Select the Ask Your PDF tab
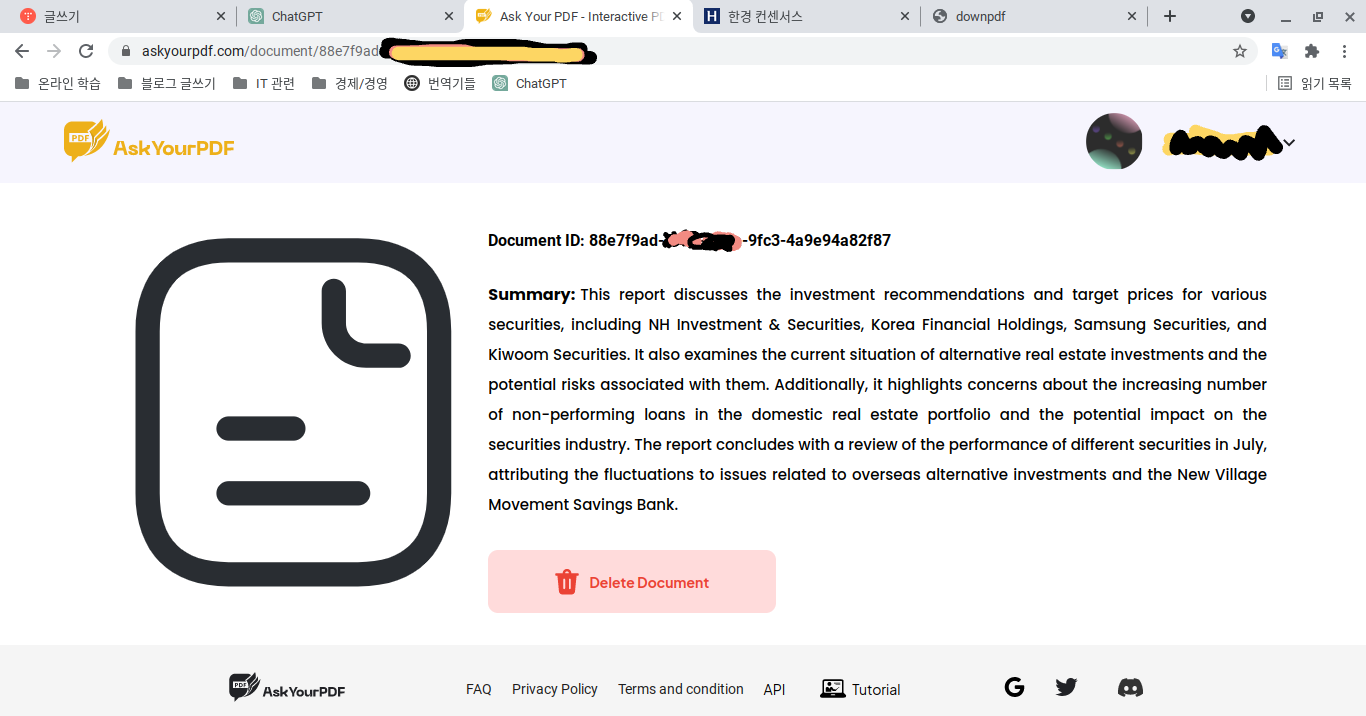Viewport: 1366px width, 716px height. 578,16
